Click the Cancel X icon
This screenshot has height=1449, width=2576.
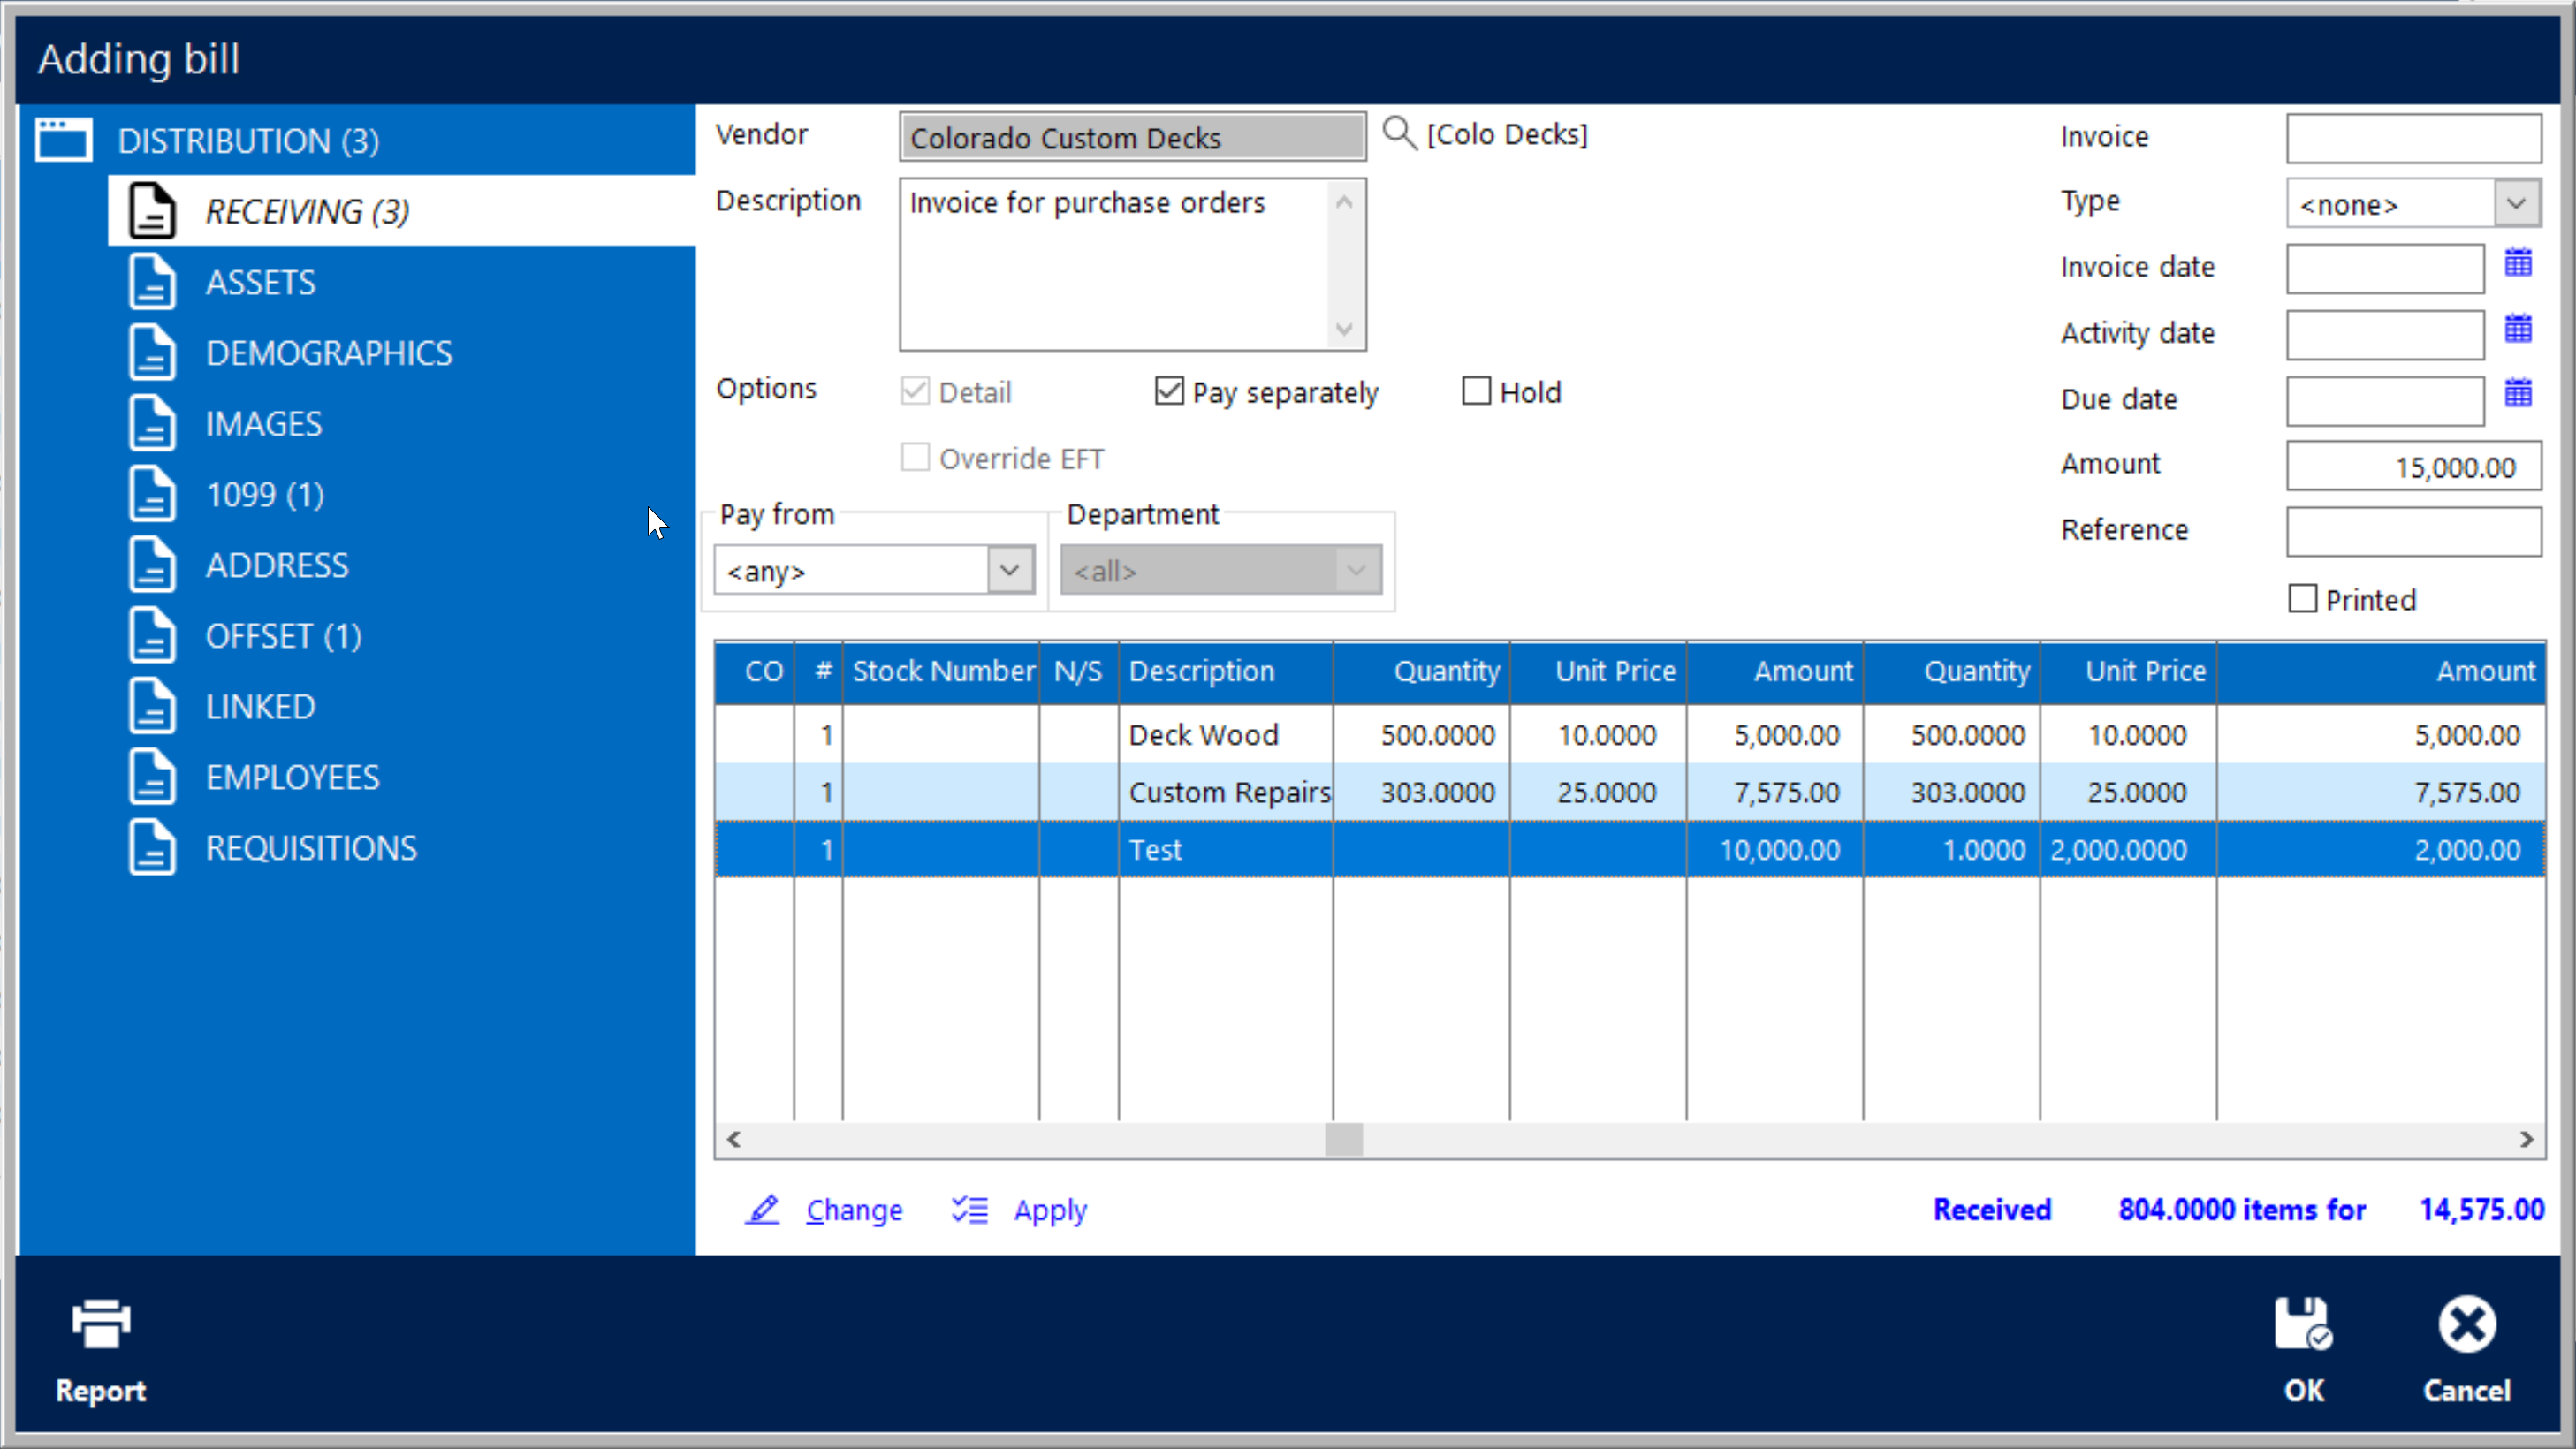(2466, 1324)
